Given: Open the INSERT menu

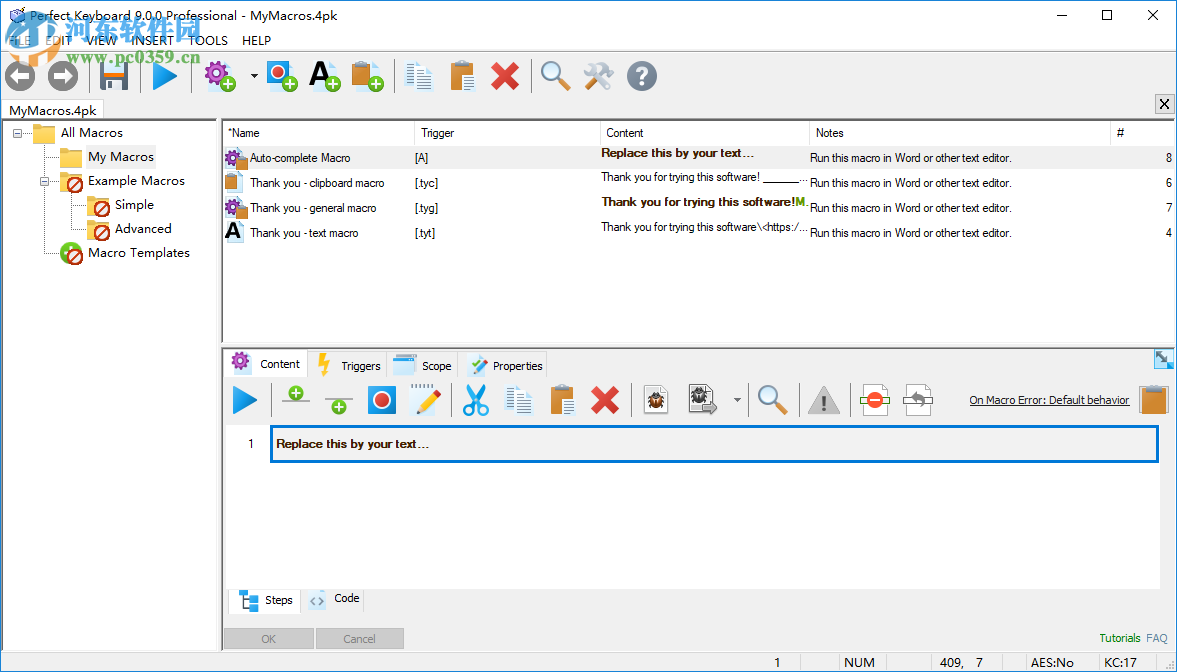Looking at the screenshot, I should pos(152,41).
